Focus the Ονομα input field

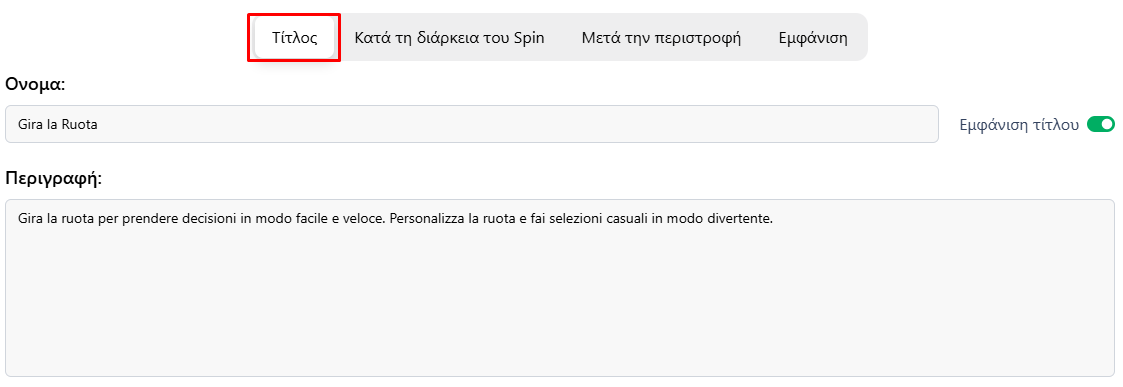[x=471, y=125]
